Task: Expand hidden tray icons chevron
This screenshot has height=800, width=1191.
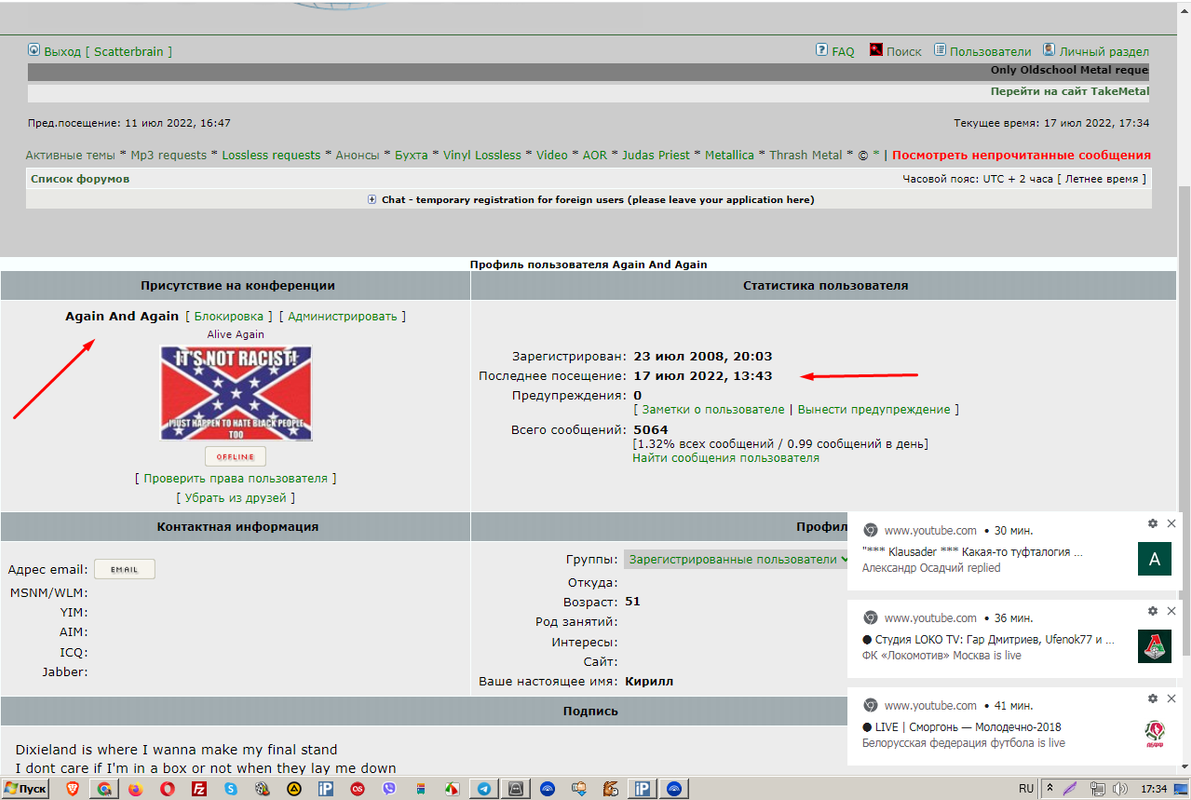Action: [1050, 789]
